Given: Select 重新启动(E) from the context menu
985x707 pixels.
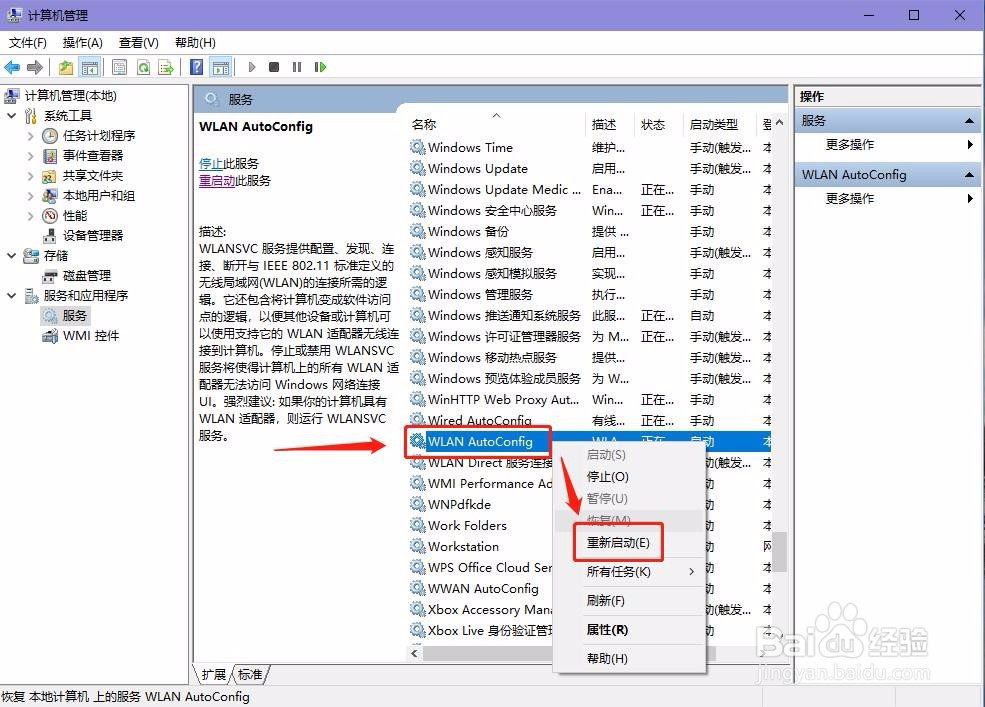Looking at the screenshot, I should (617, 541).
